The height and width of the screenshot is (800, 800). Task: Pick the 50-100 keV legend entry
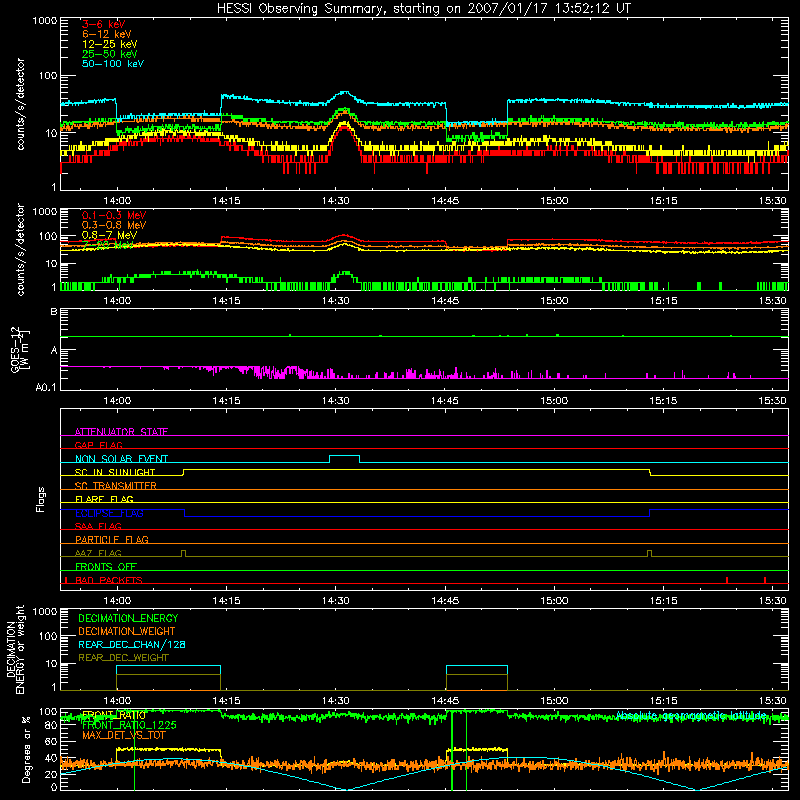(113, 64)
